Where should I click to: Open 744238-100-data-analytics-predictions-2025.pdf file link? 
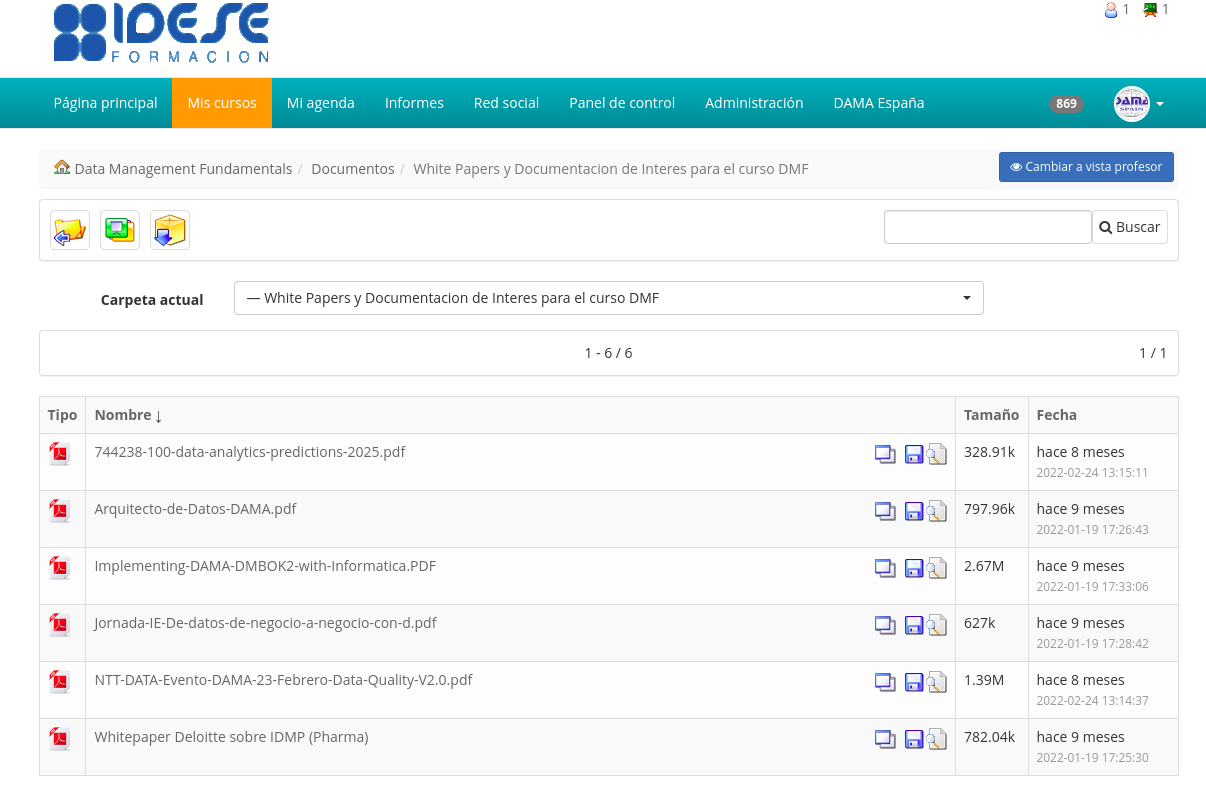[250, 452]
